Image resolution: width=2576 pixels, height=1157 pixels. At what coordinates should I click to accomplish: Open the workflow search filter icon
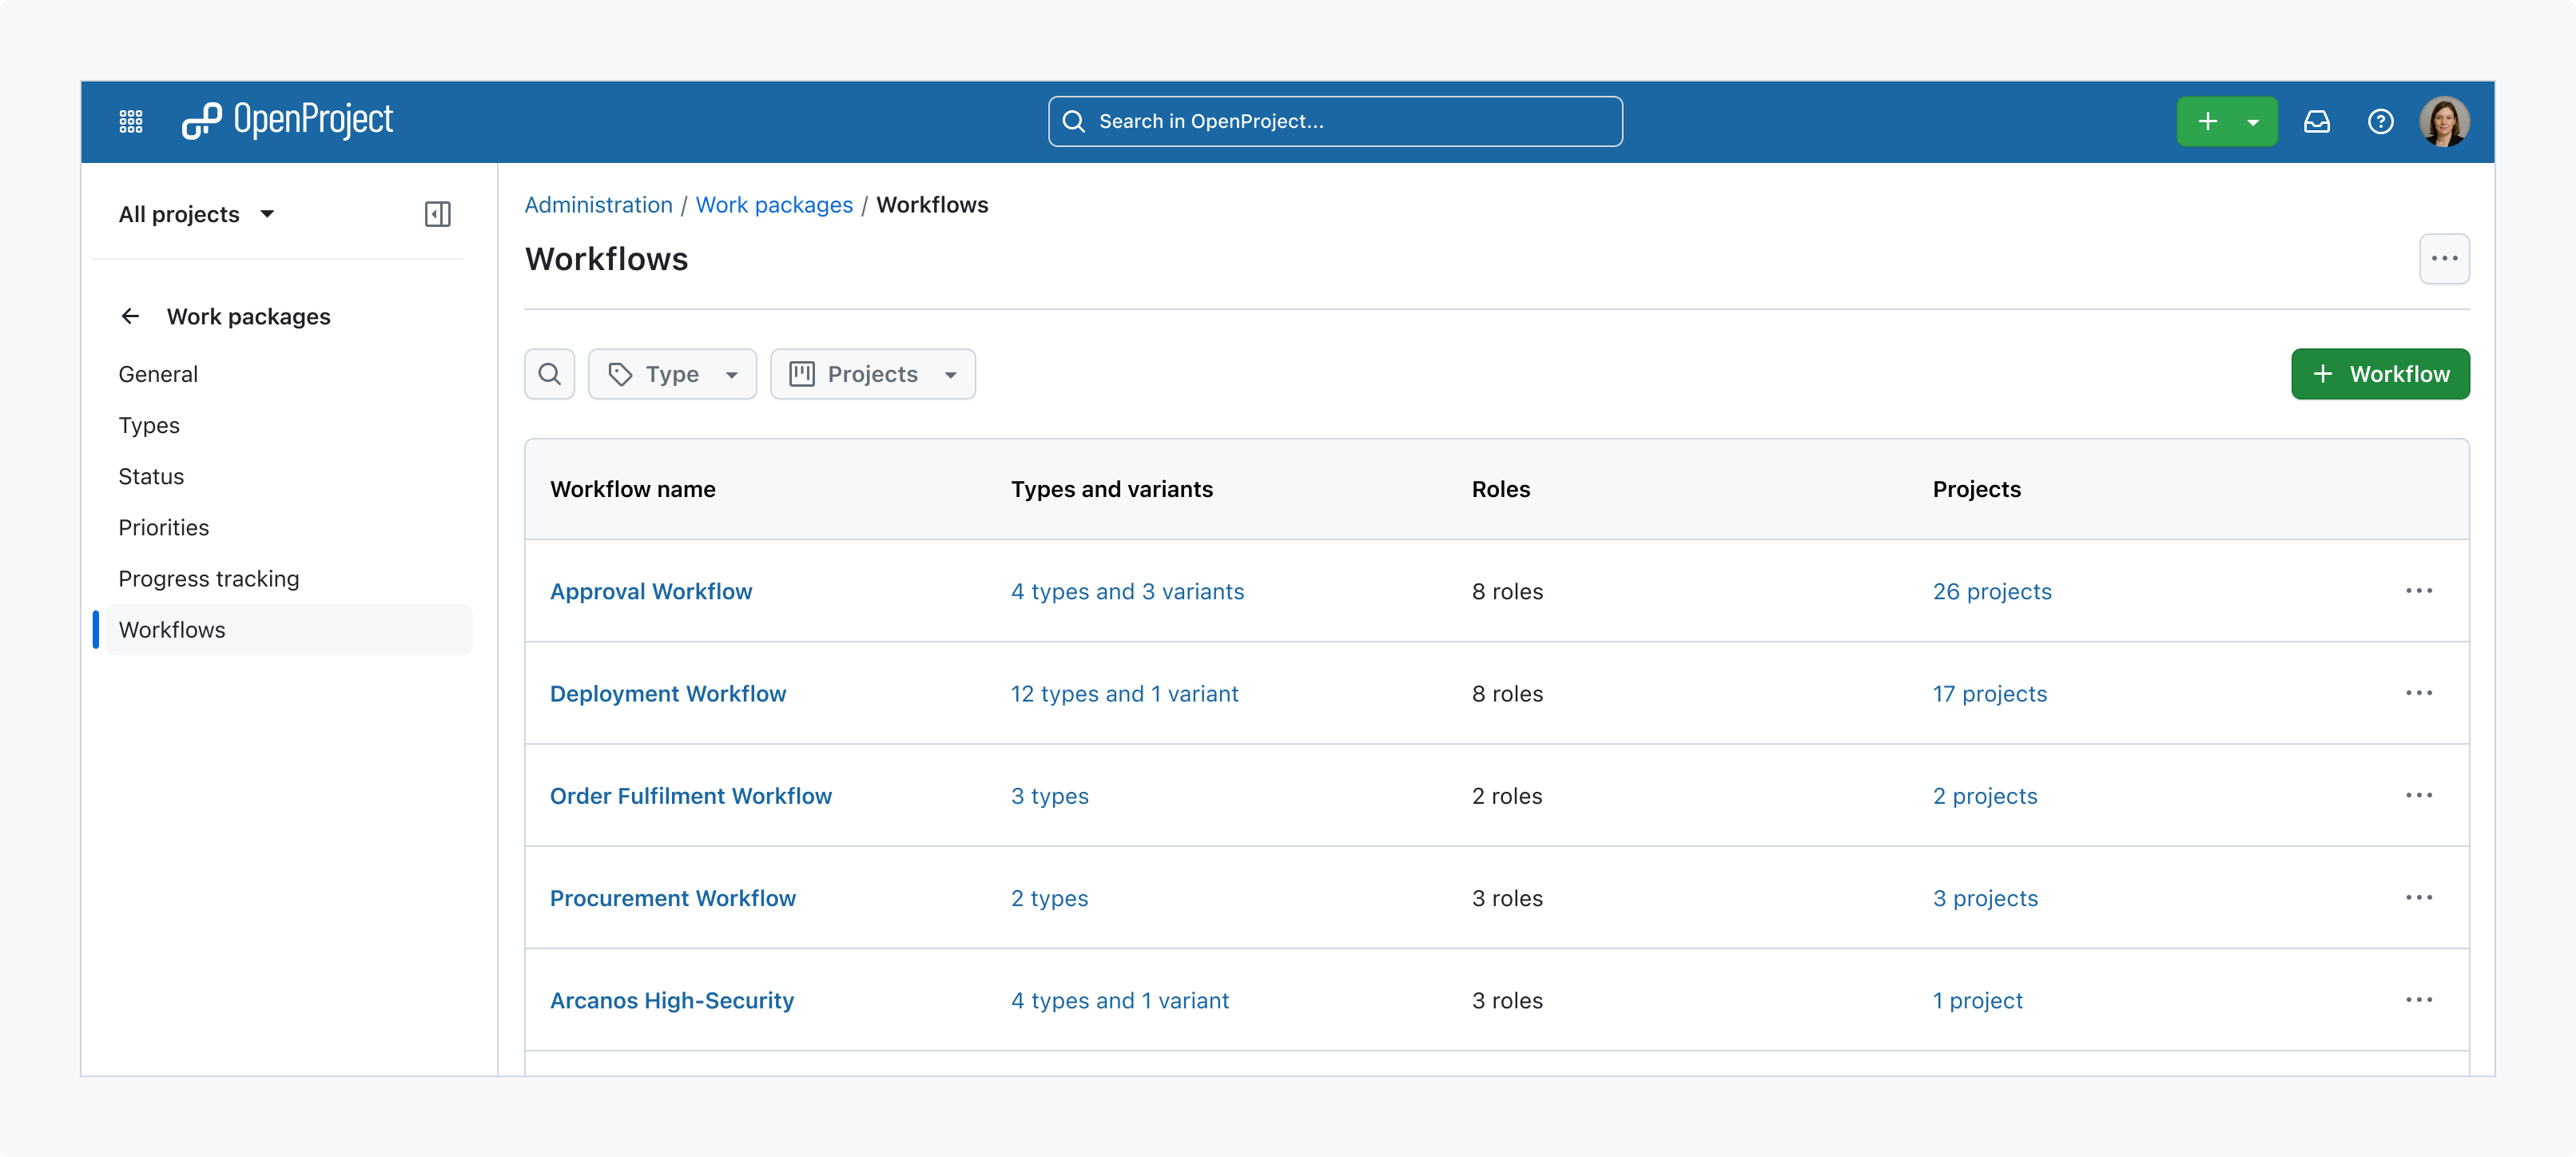point(549,374)
